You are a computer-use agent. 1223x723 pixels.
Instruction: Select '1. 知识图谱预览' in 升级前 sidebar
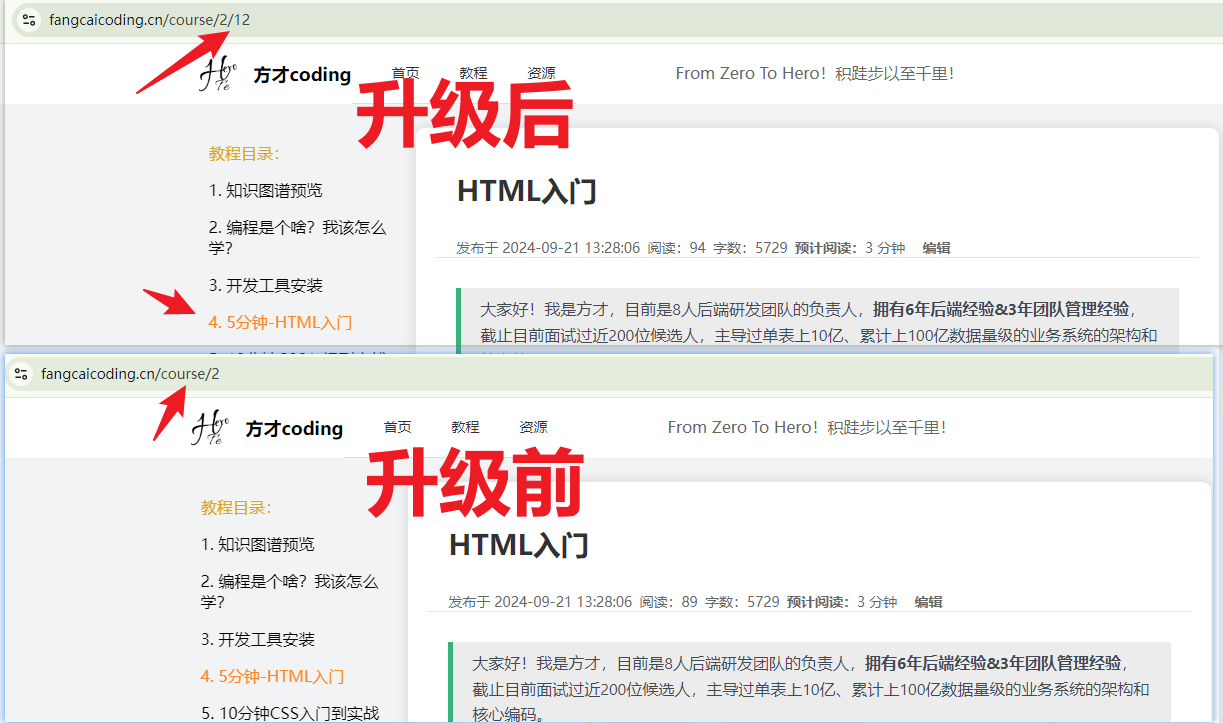[258, 544]
